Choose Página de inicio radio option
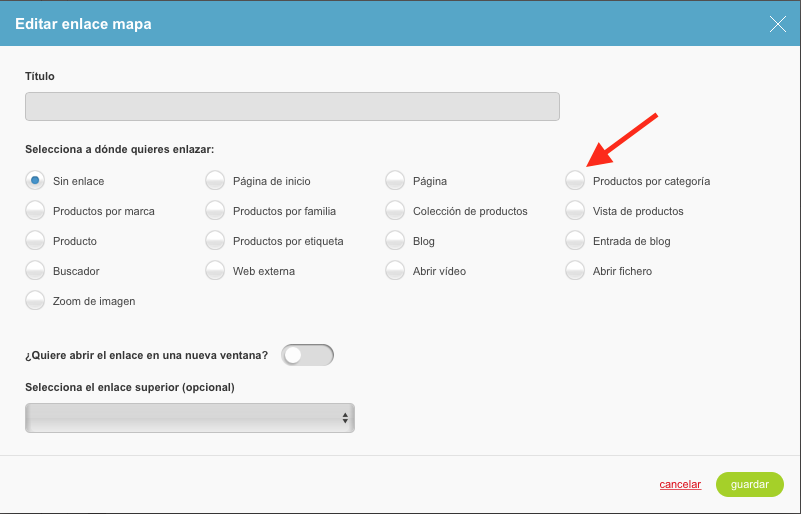801x514 pixels. [x=215, y=181]
